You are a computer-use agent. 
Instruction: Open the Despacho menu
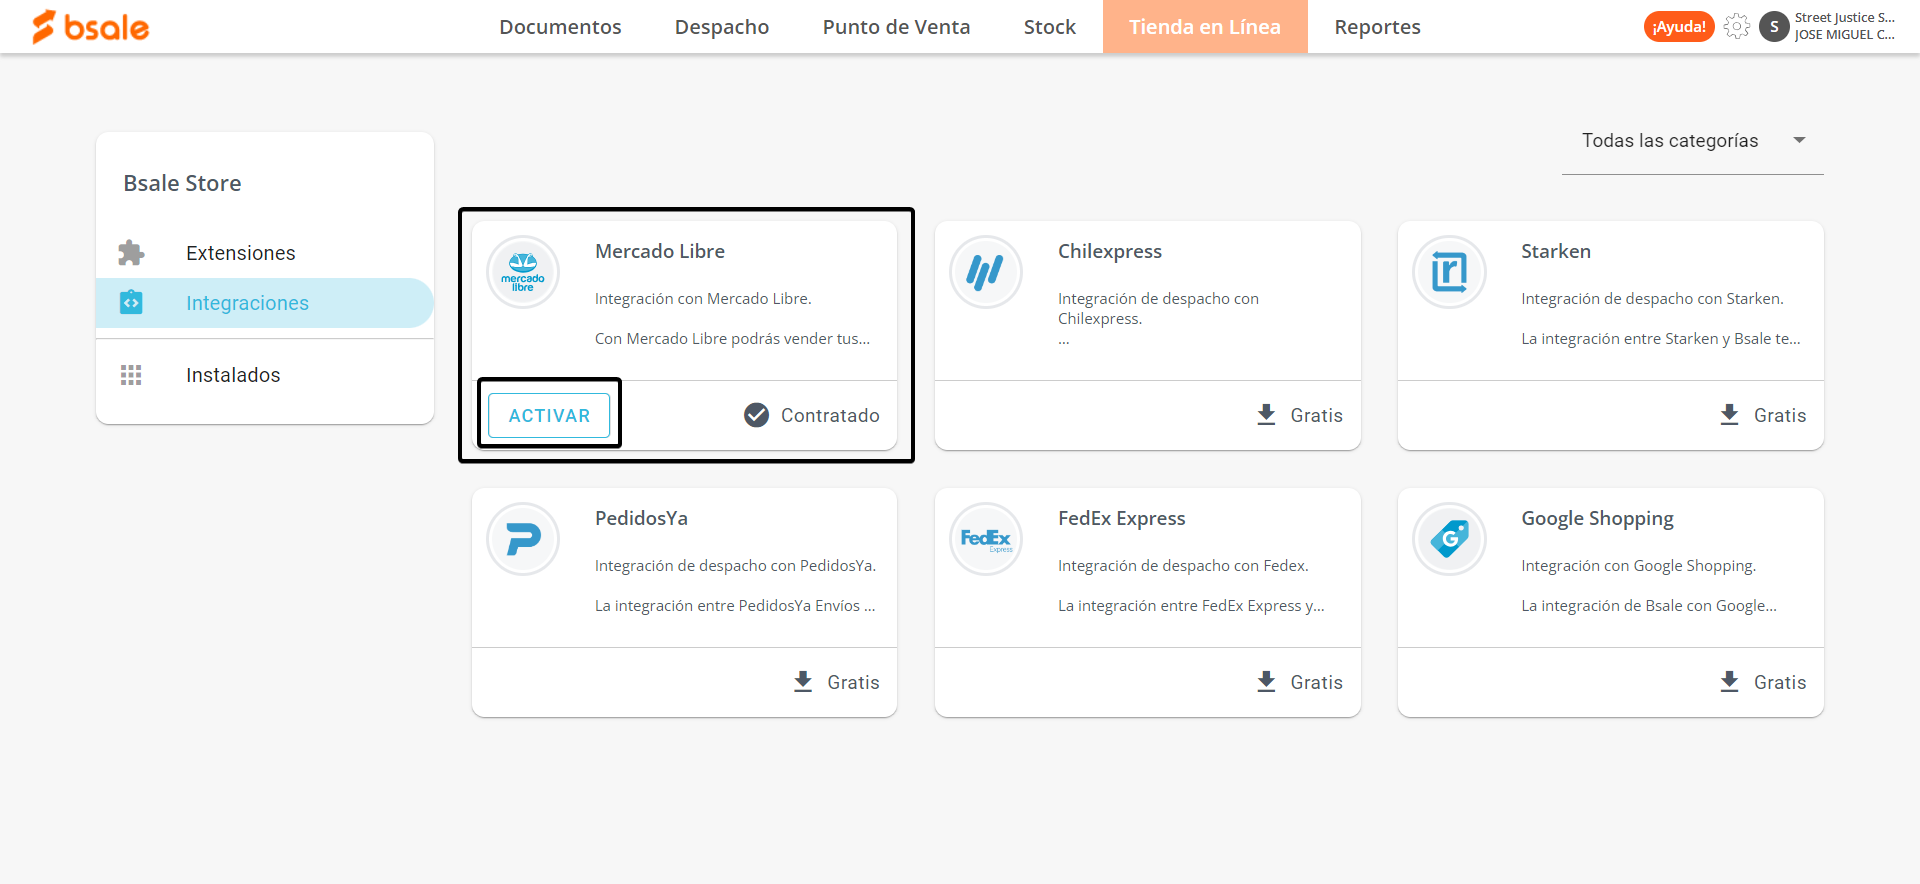722,27
